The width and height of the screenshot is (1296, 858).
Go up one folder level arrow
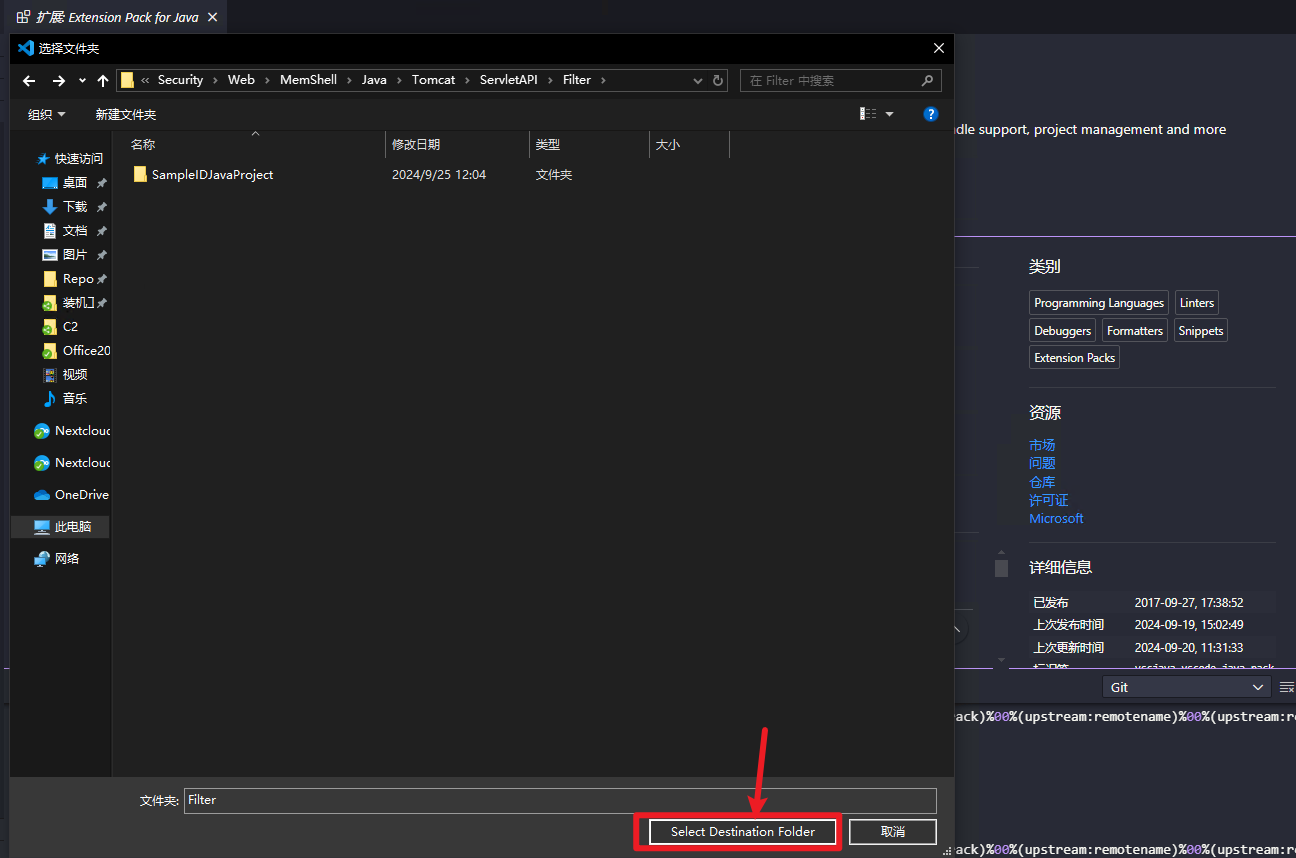103,81
